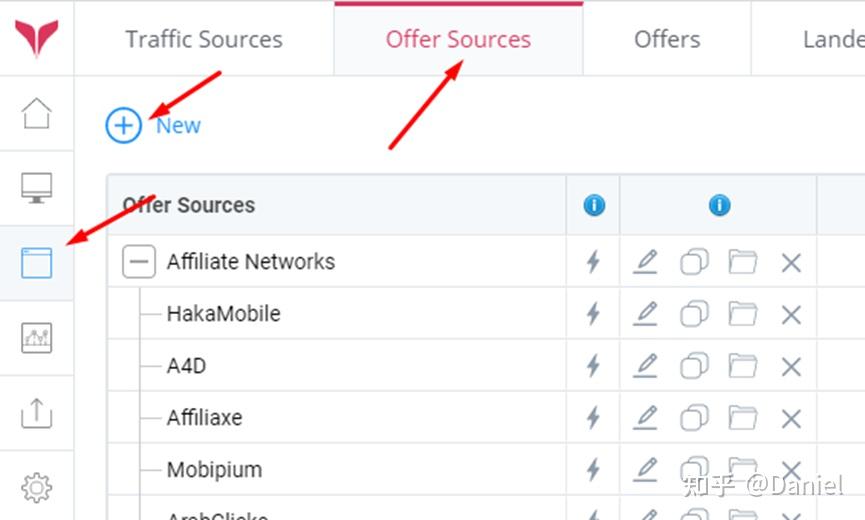The width and height of the screenshot is (865, 520).
Task: Click the lightning bolt for Mobipium
Action: (593, 470)
